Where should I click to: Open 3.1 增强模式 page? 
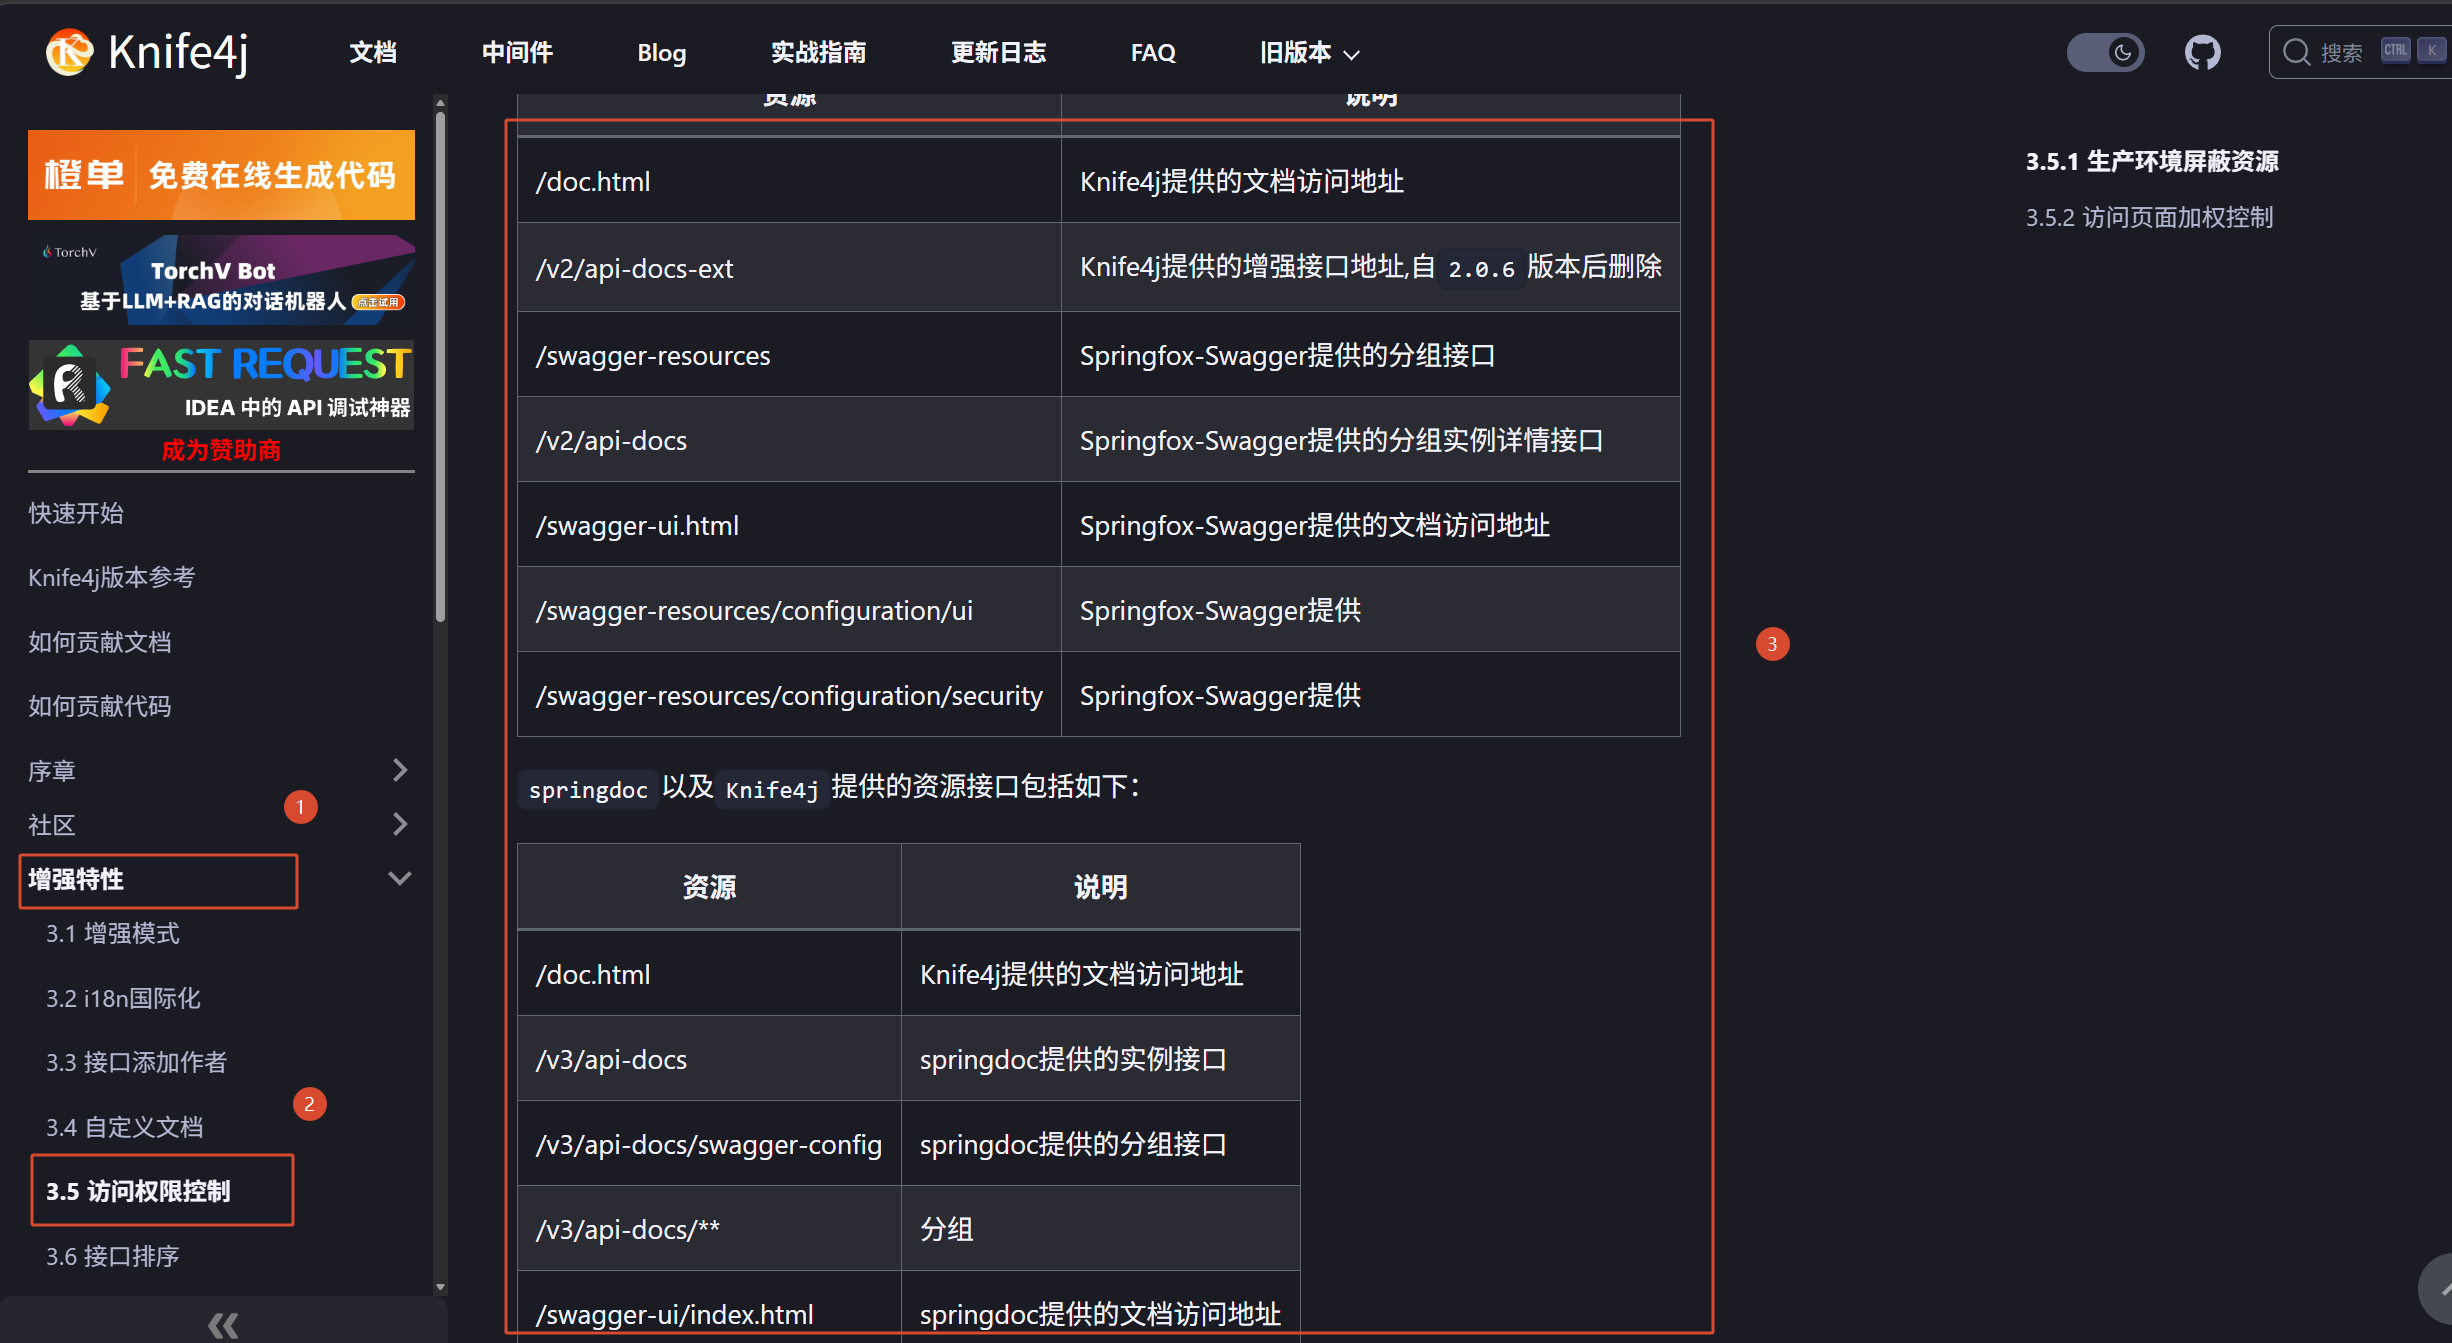click(113, 933)
